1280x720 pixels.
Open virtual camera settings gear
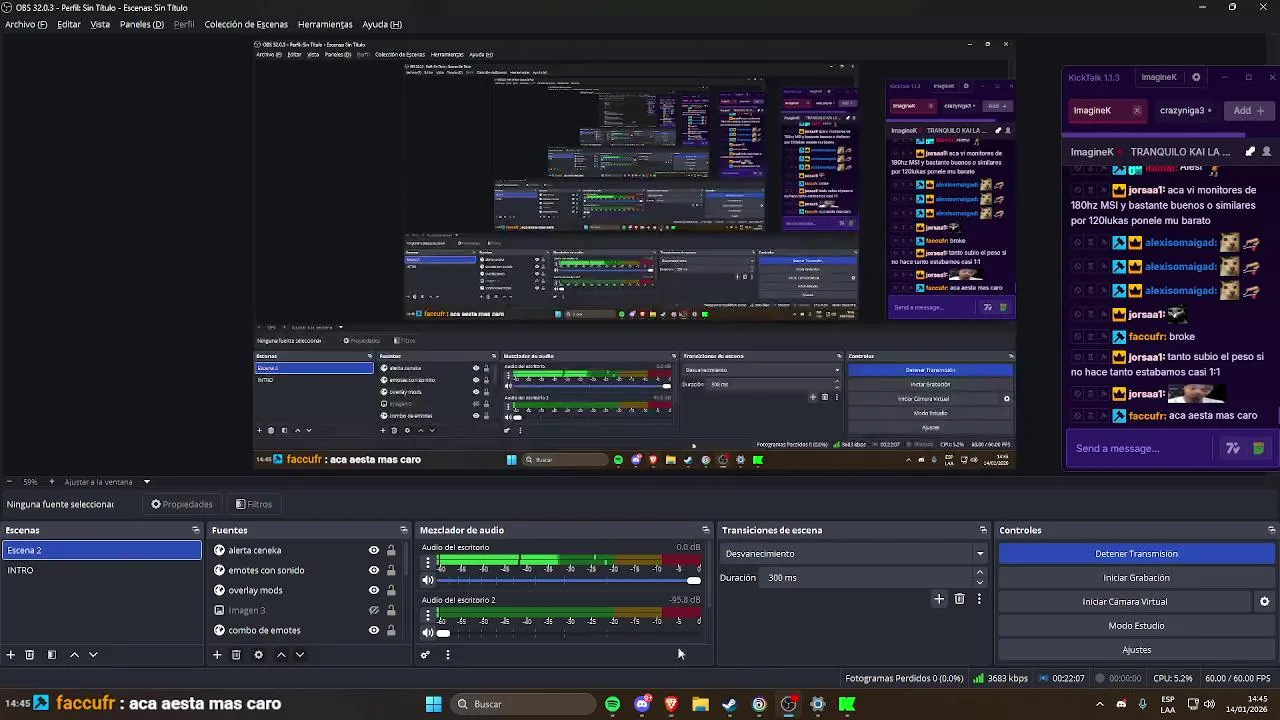1264,602
